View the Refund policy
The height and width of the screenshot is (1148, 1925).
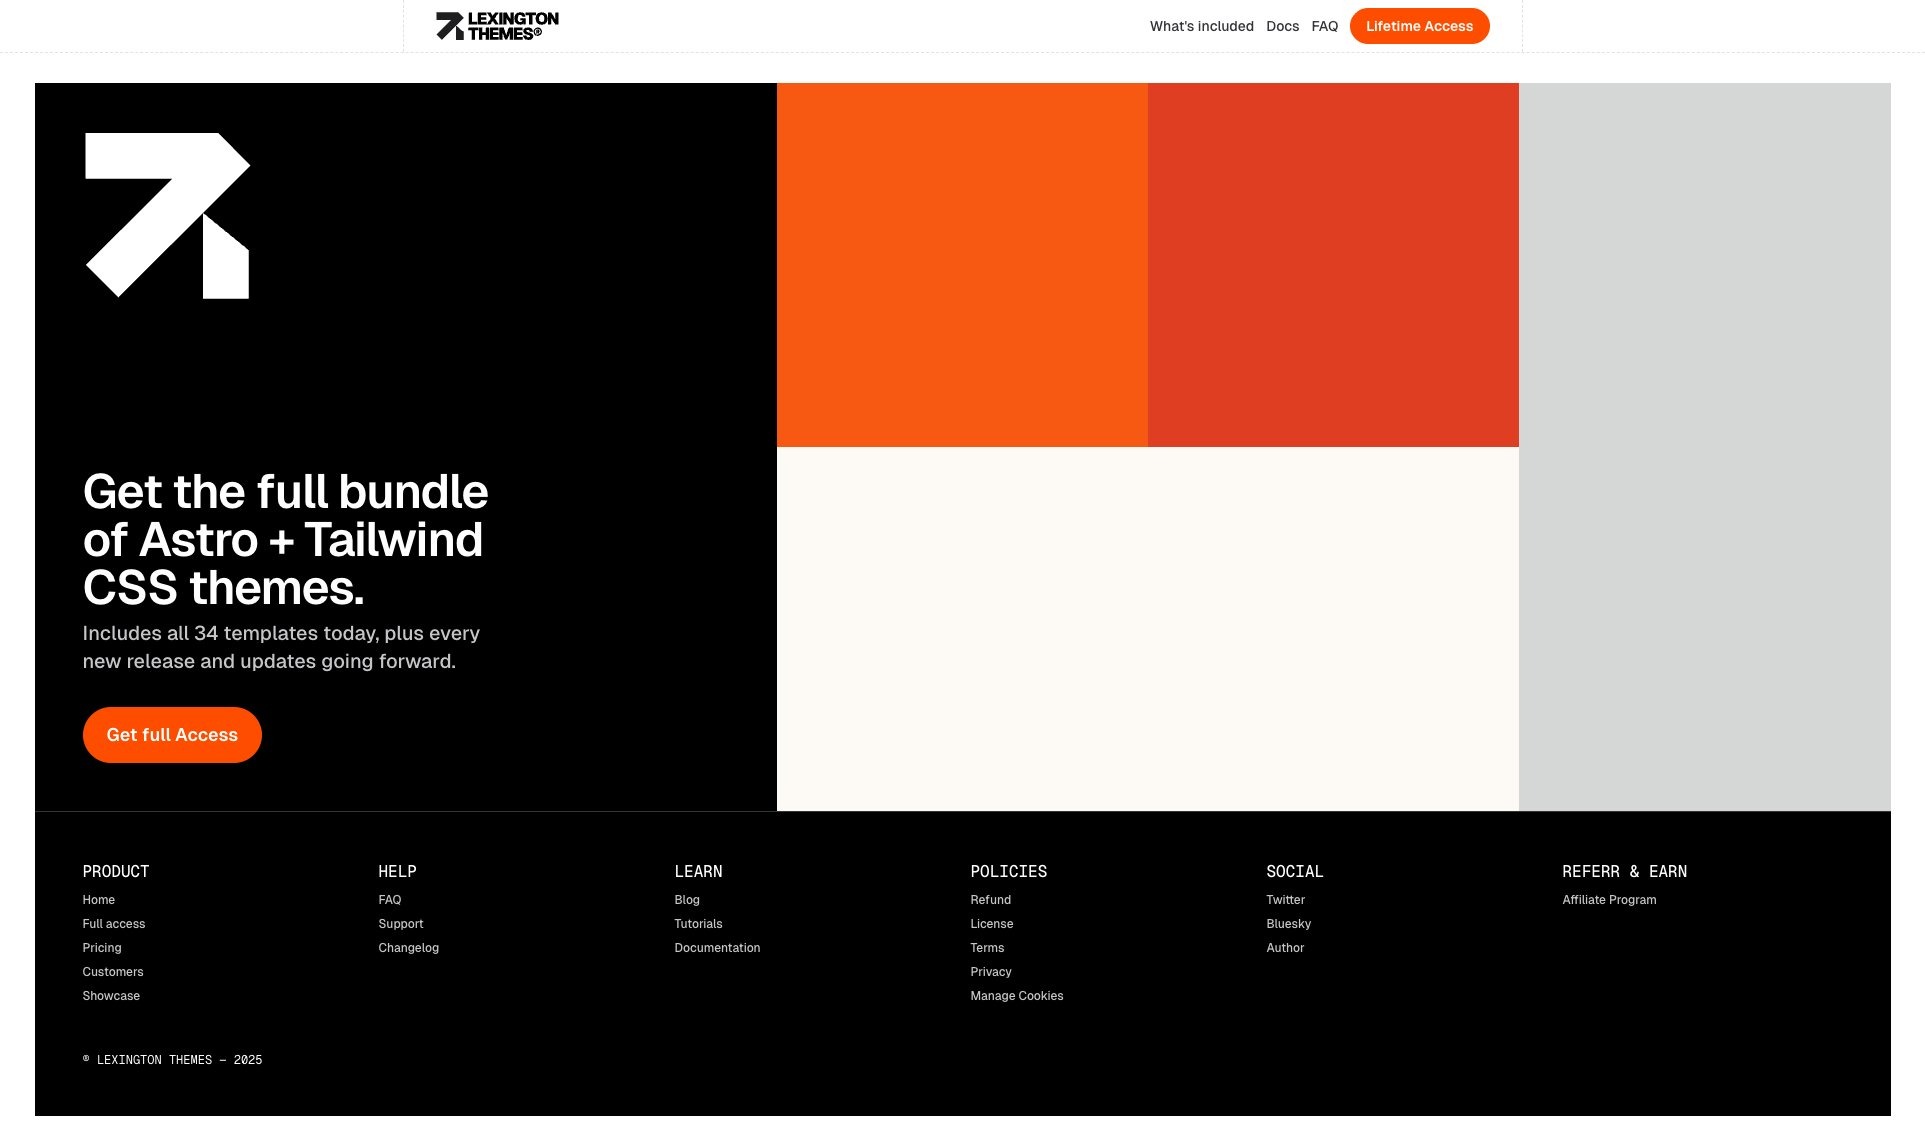(990, 899)
